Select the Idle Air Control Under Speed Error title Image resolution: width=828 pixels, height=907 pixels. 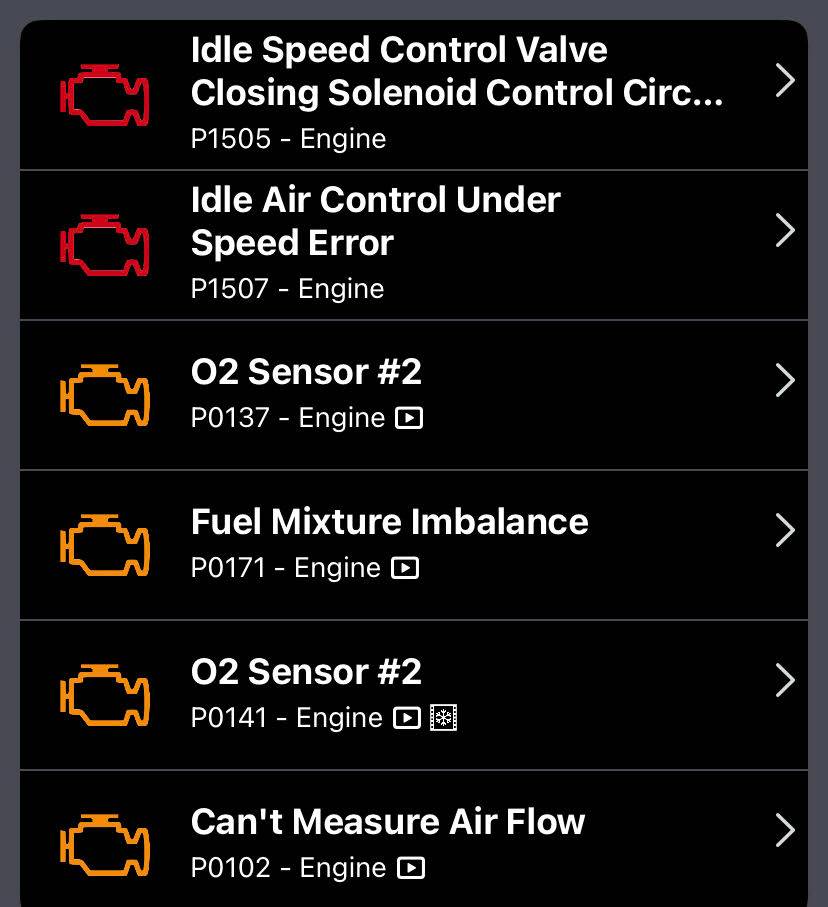click(375, 221)
